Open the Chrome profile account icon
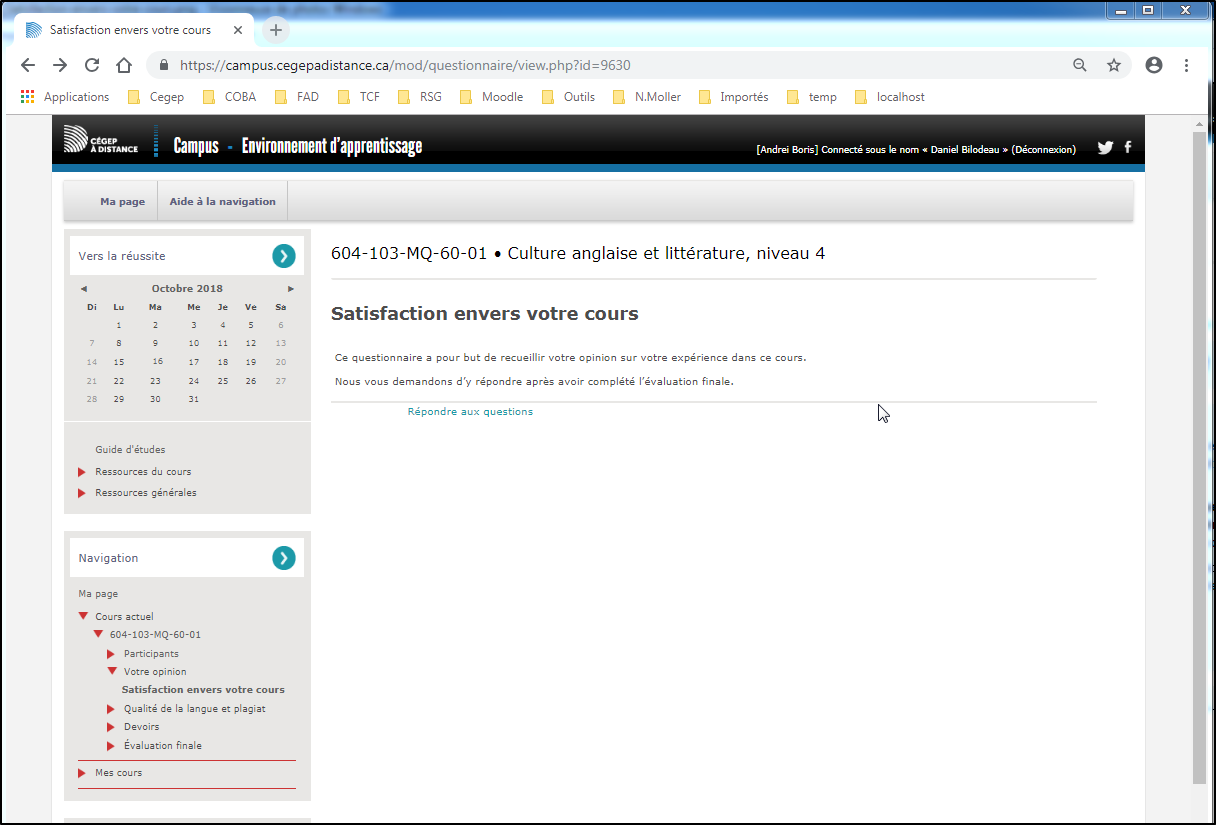 coord(1154,65)
